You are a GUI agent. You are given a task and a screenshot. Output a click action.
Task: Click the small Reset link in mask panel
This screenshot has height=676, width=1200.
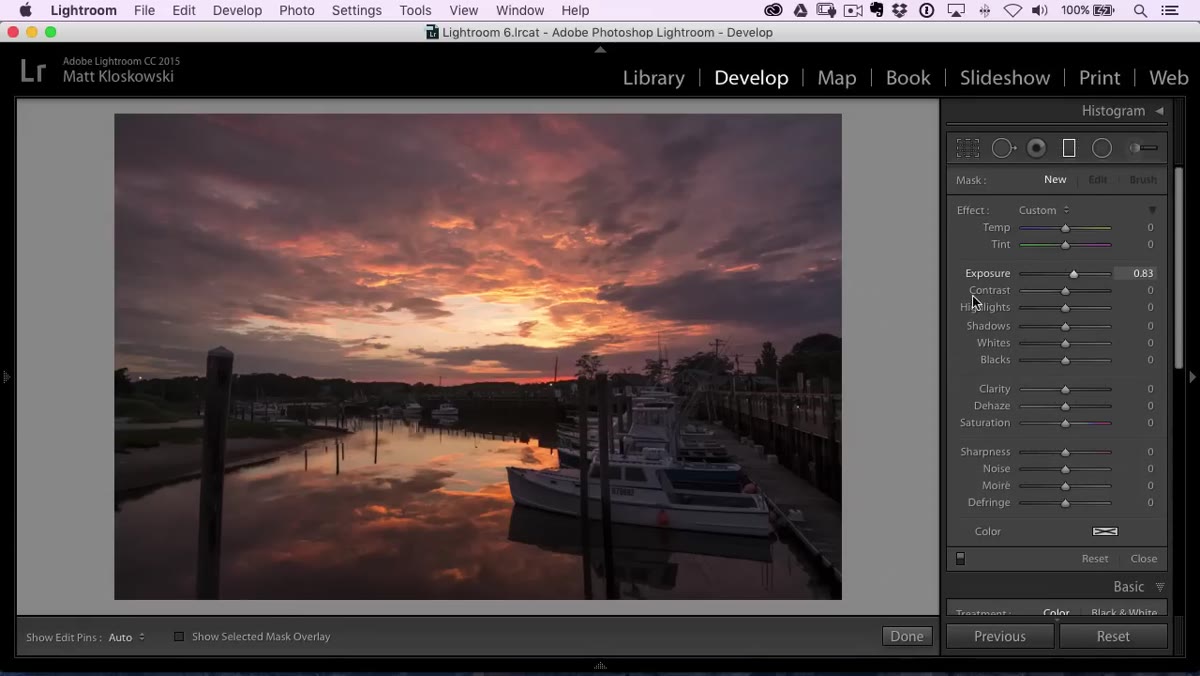pyautogui.click(x=1095, y=559)
